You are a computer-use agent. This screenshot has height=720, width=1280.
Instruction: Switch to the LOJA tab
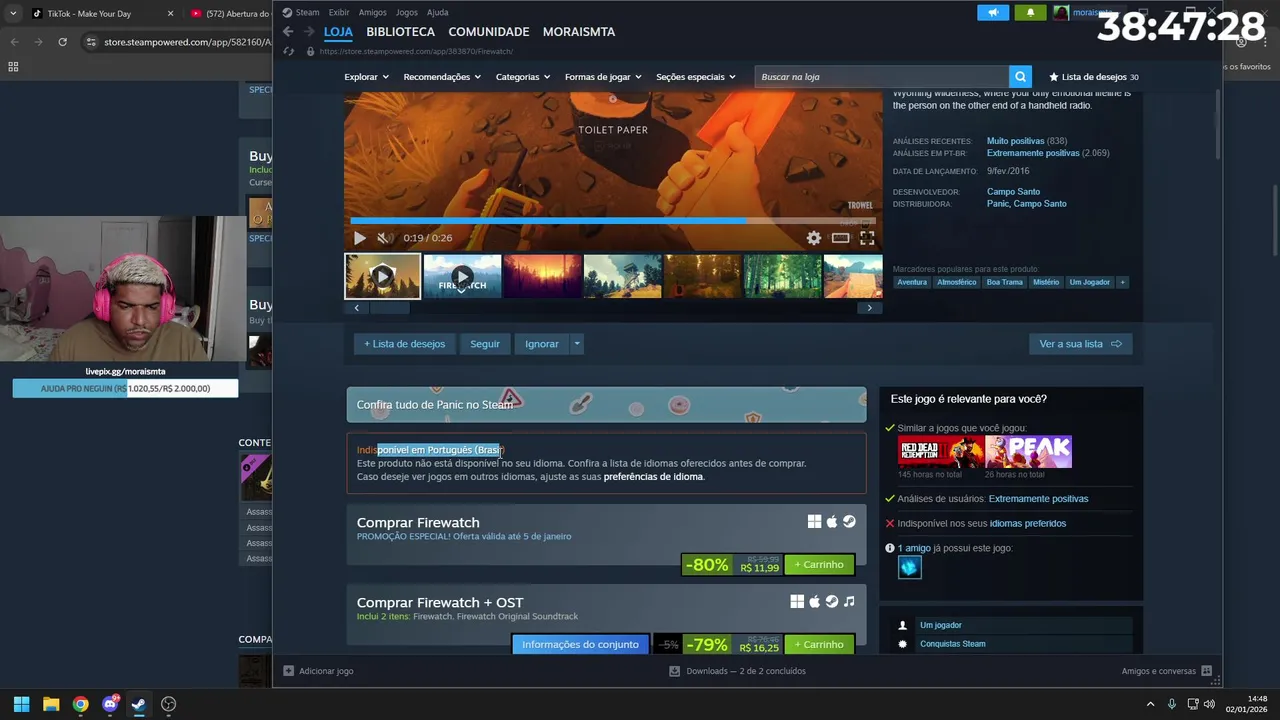[338, 32]
